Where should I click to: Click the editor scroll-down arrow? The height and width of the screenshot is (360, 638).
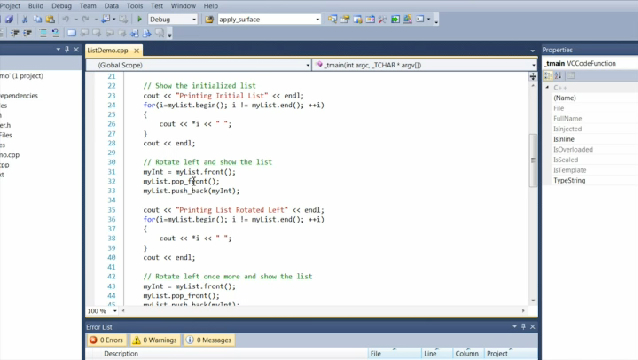[x=533, y=301]
